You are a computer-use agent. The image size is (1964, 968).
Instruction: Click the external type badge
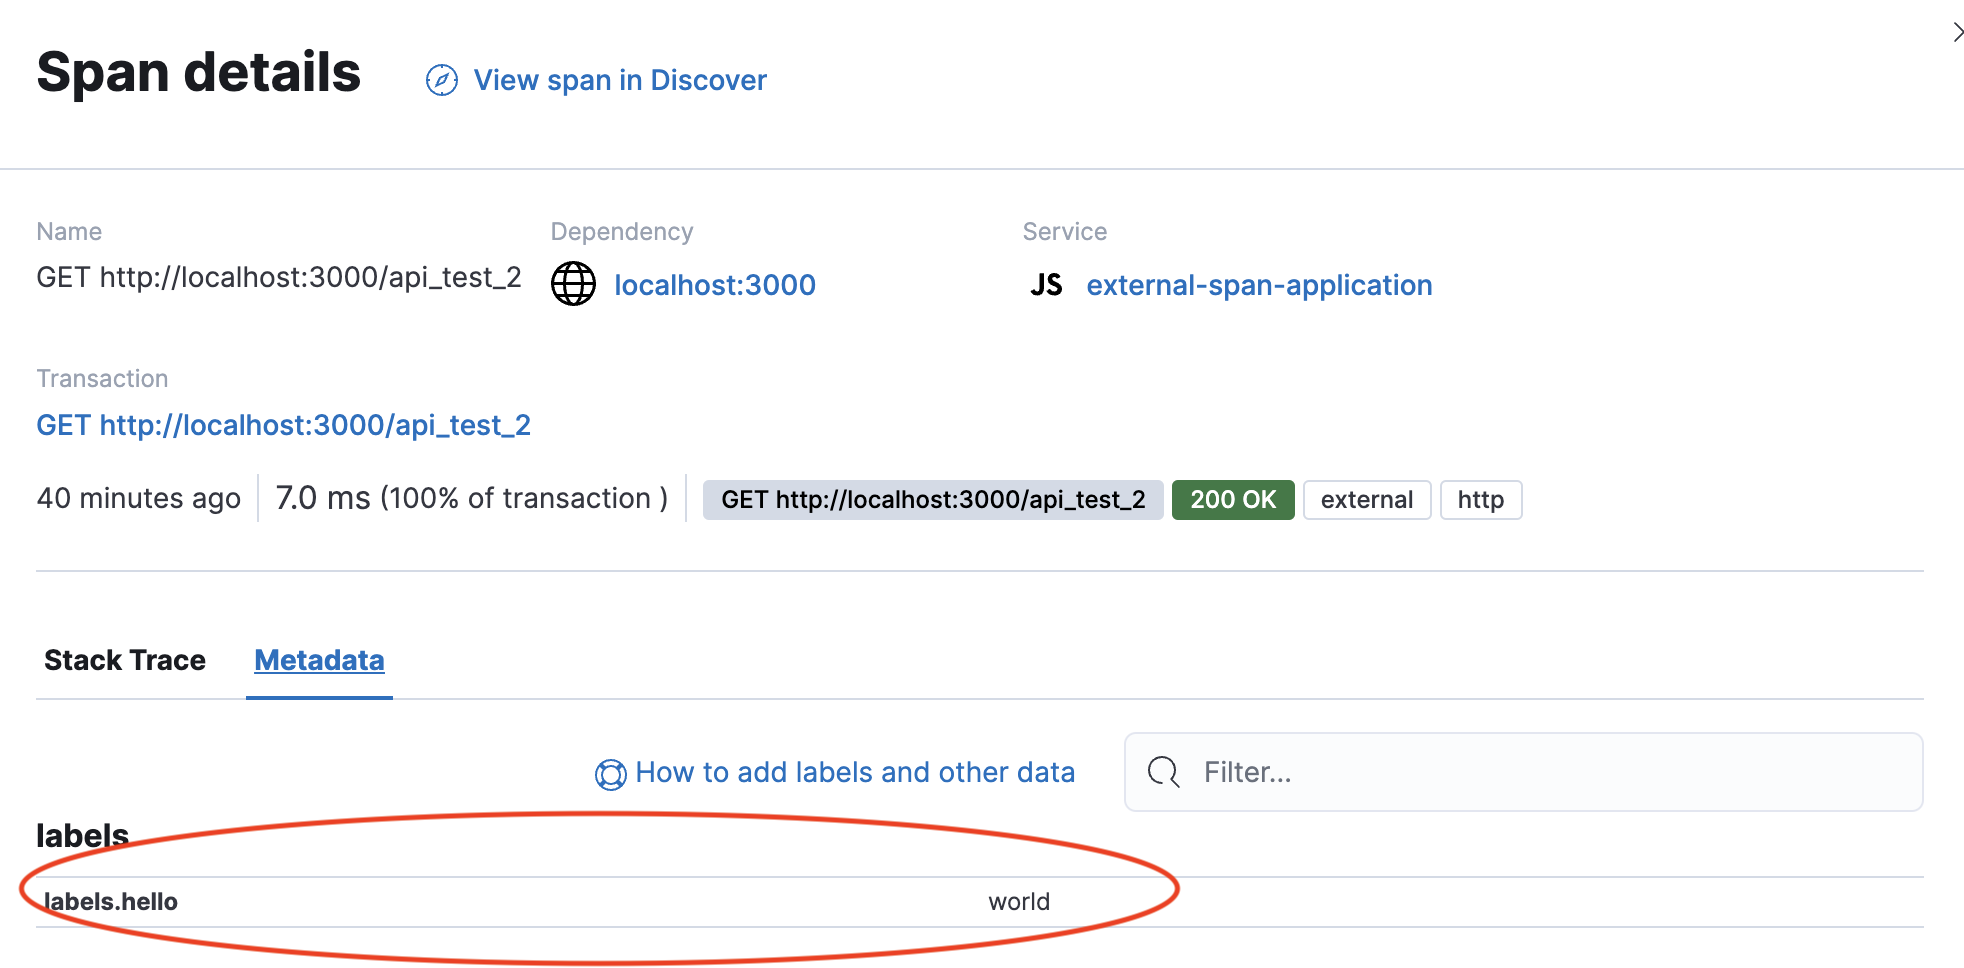pos(1367,500)
